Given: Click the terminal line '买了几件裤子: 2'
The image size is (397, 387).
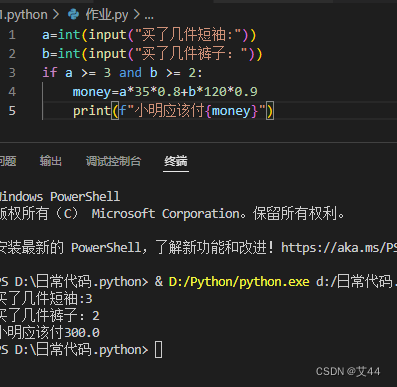Looking at the screenshot, I should point(50,315).
